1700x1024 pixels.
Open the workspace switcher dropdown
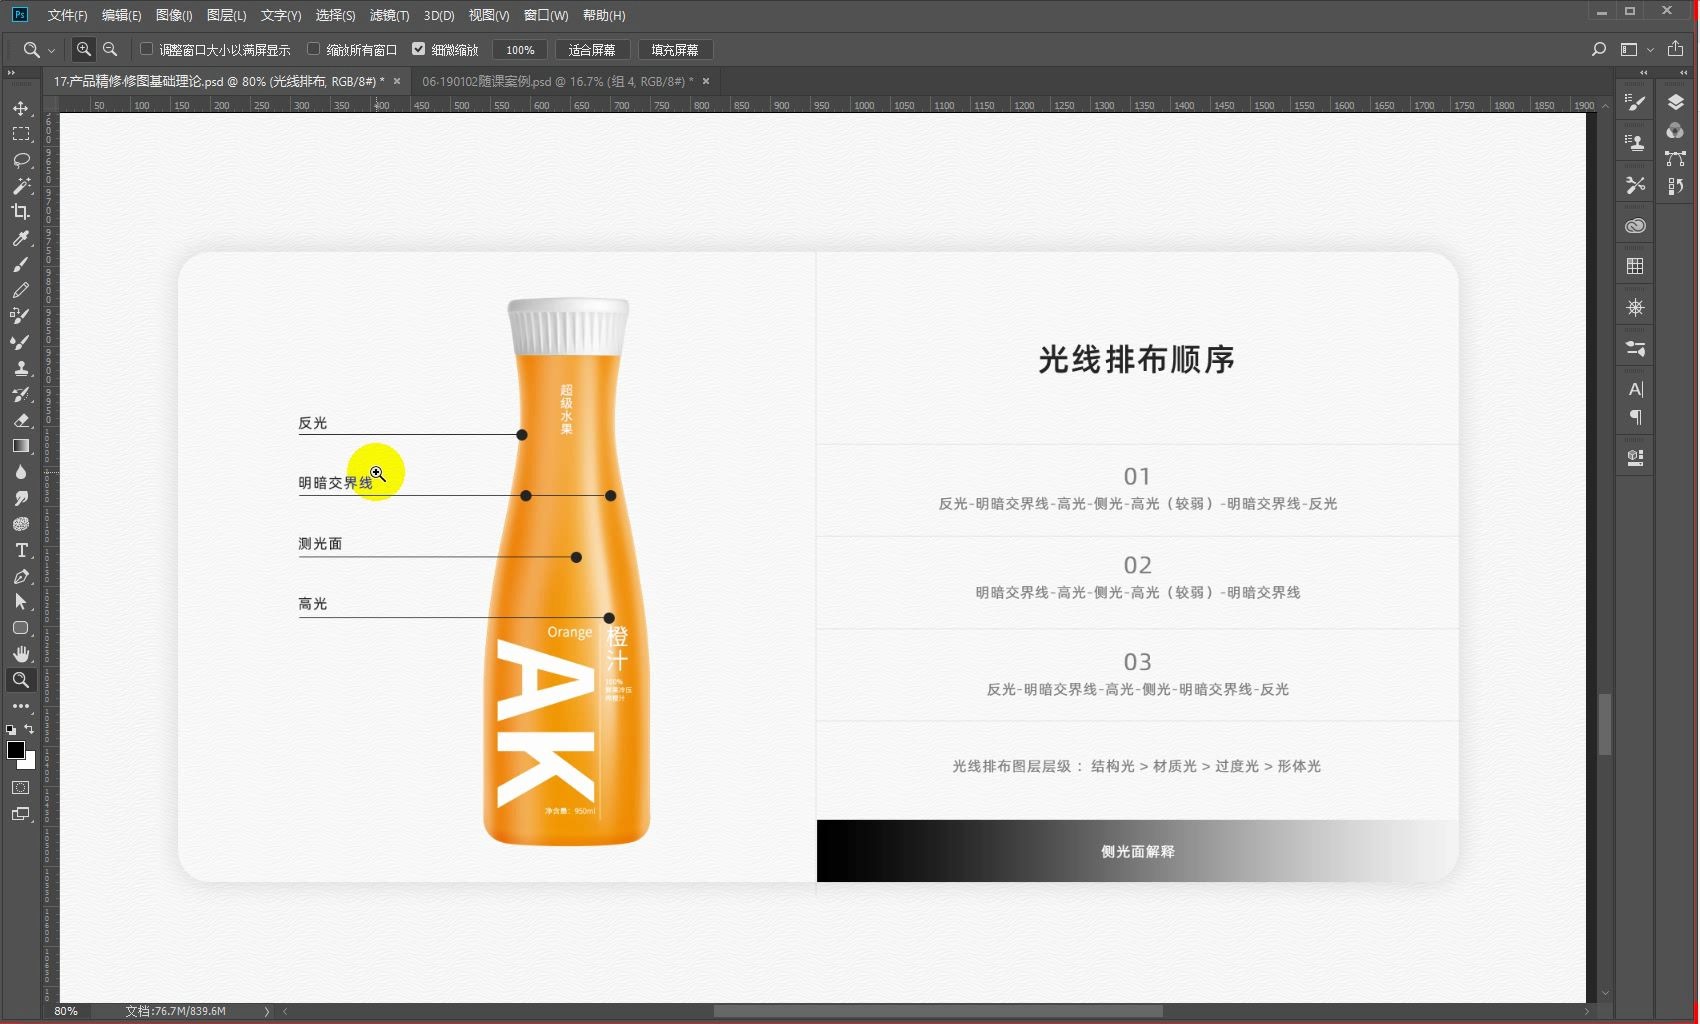1633,49
